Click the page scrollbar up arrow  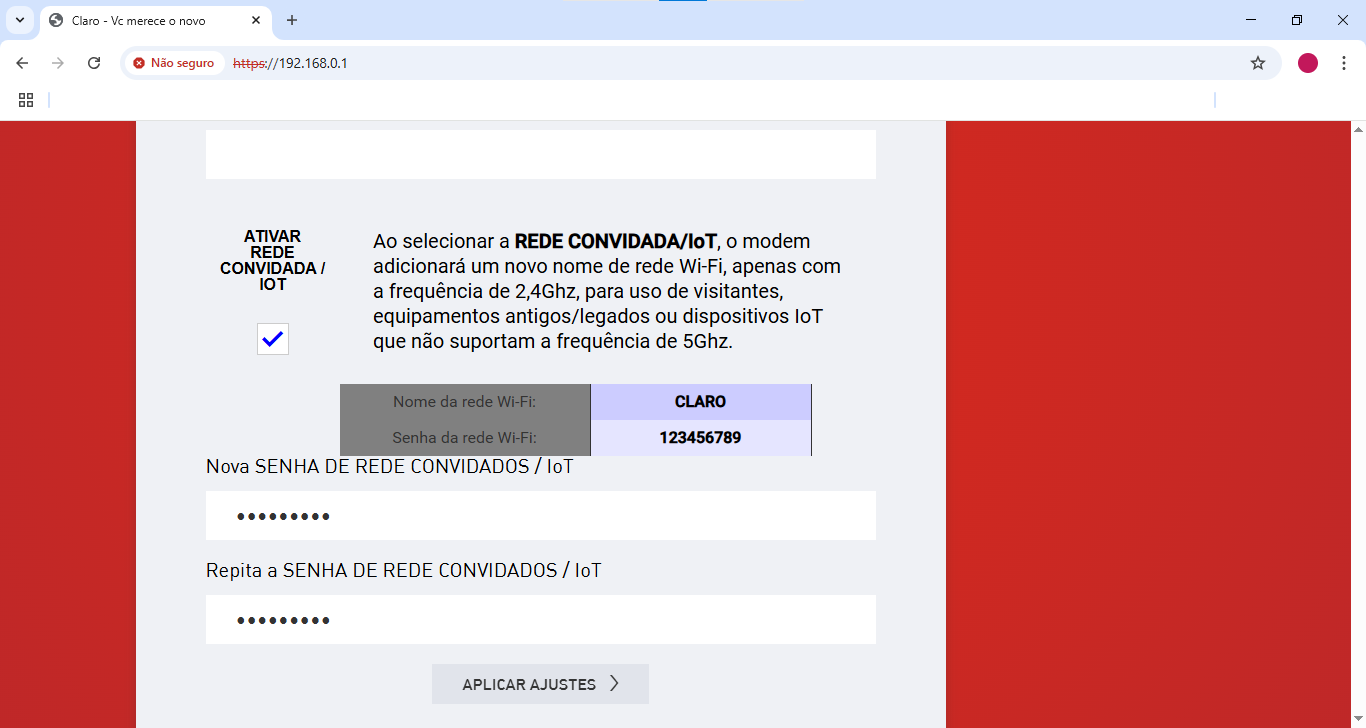pos(1358,130)
